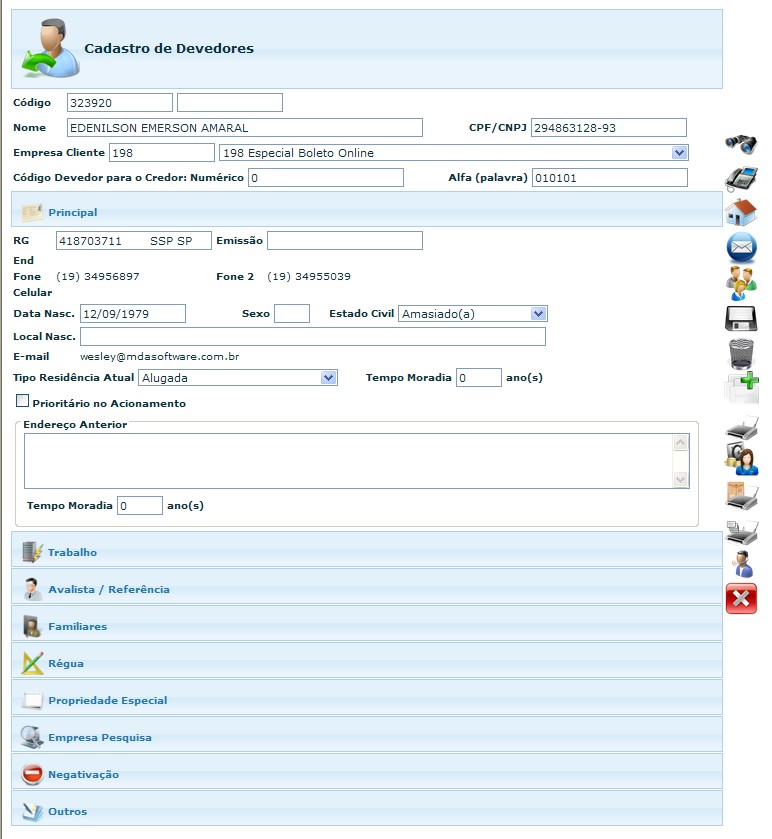This screenshot has height=839, width=772.
Task: Expand the Régua section
Action: pyautogui.click(x=367, y=660)
